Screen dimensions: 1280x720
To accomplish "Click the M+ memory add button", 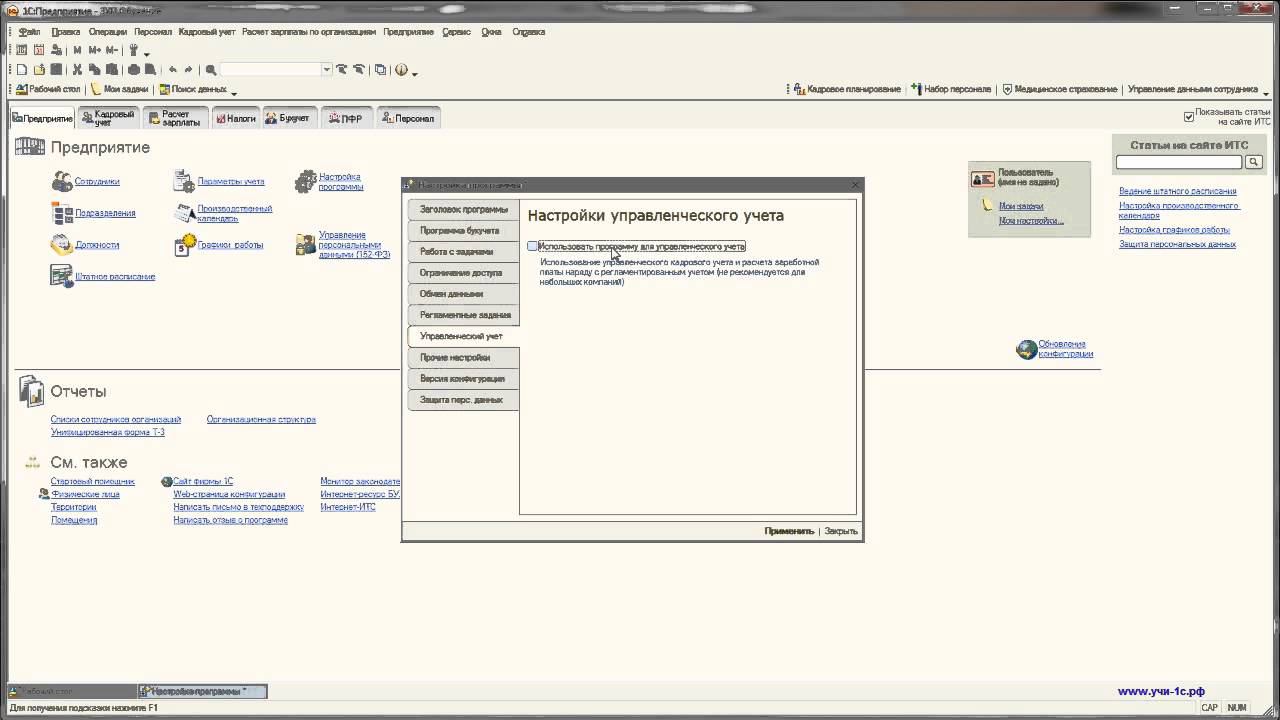I will [x=95, y=50].
